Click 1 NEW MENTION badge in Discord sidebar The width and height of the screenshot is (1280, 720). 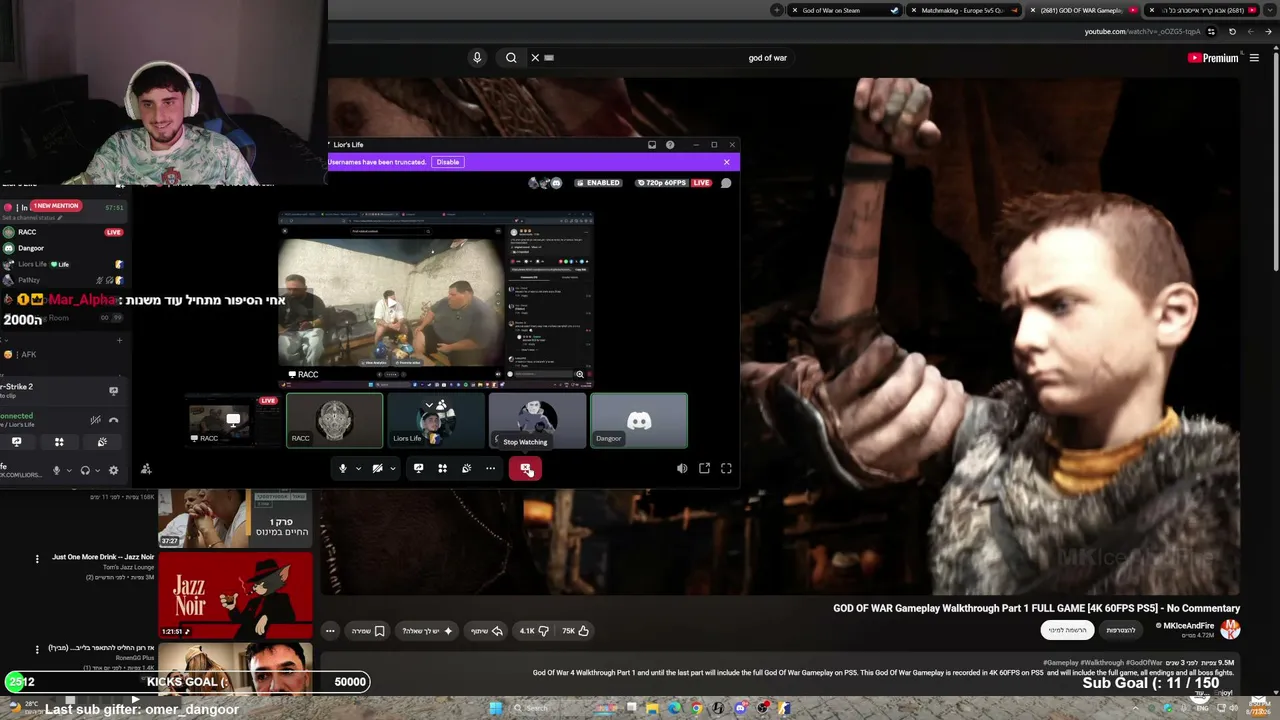(x=55, y=206)
